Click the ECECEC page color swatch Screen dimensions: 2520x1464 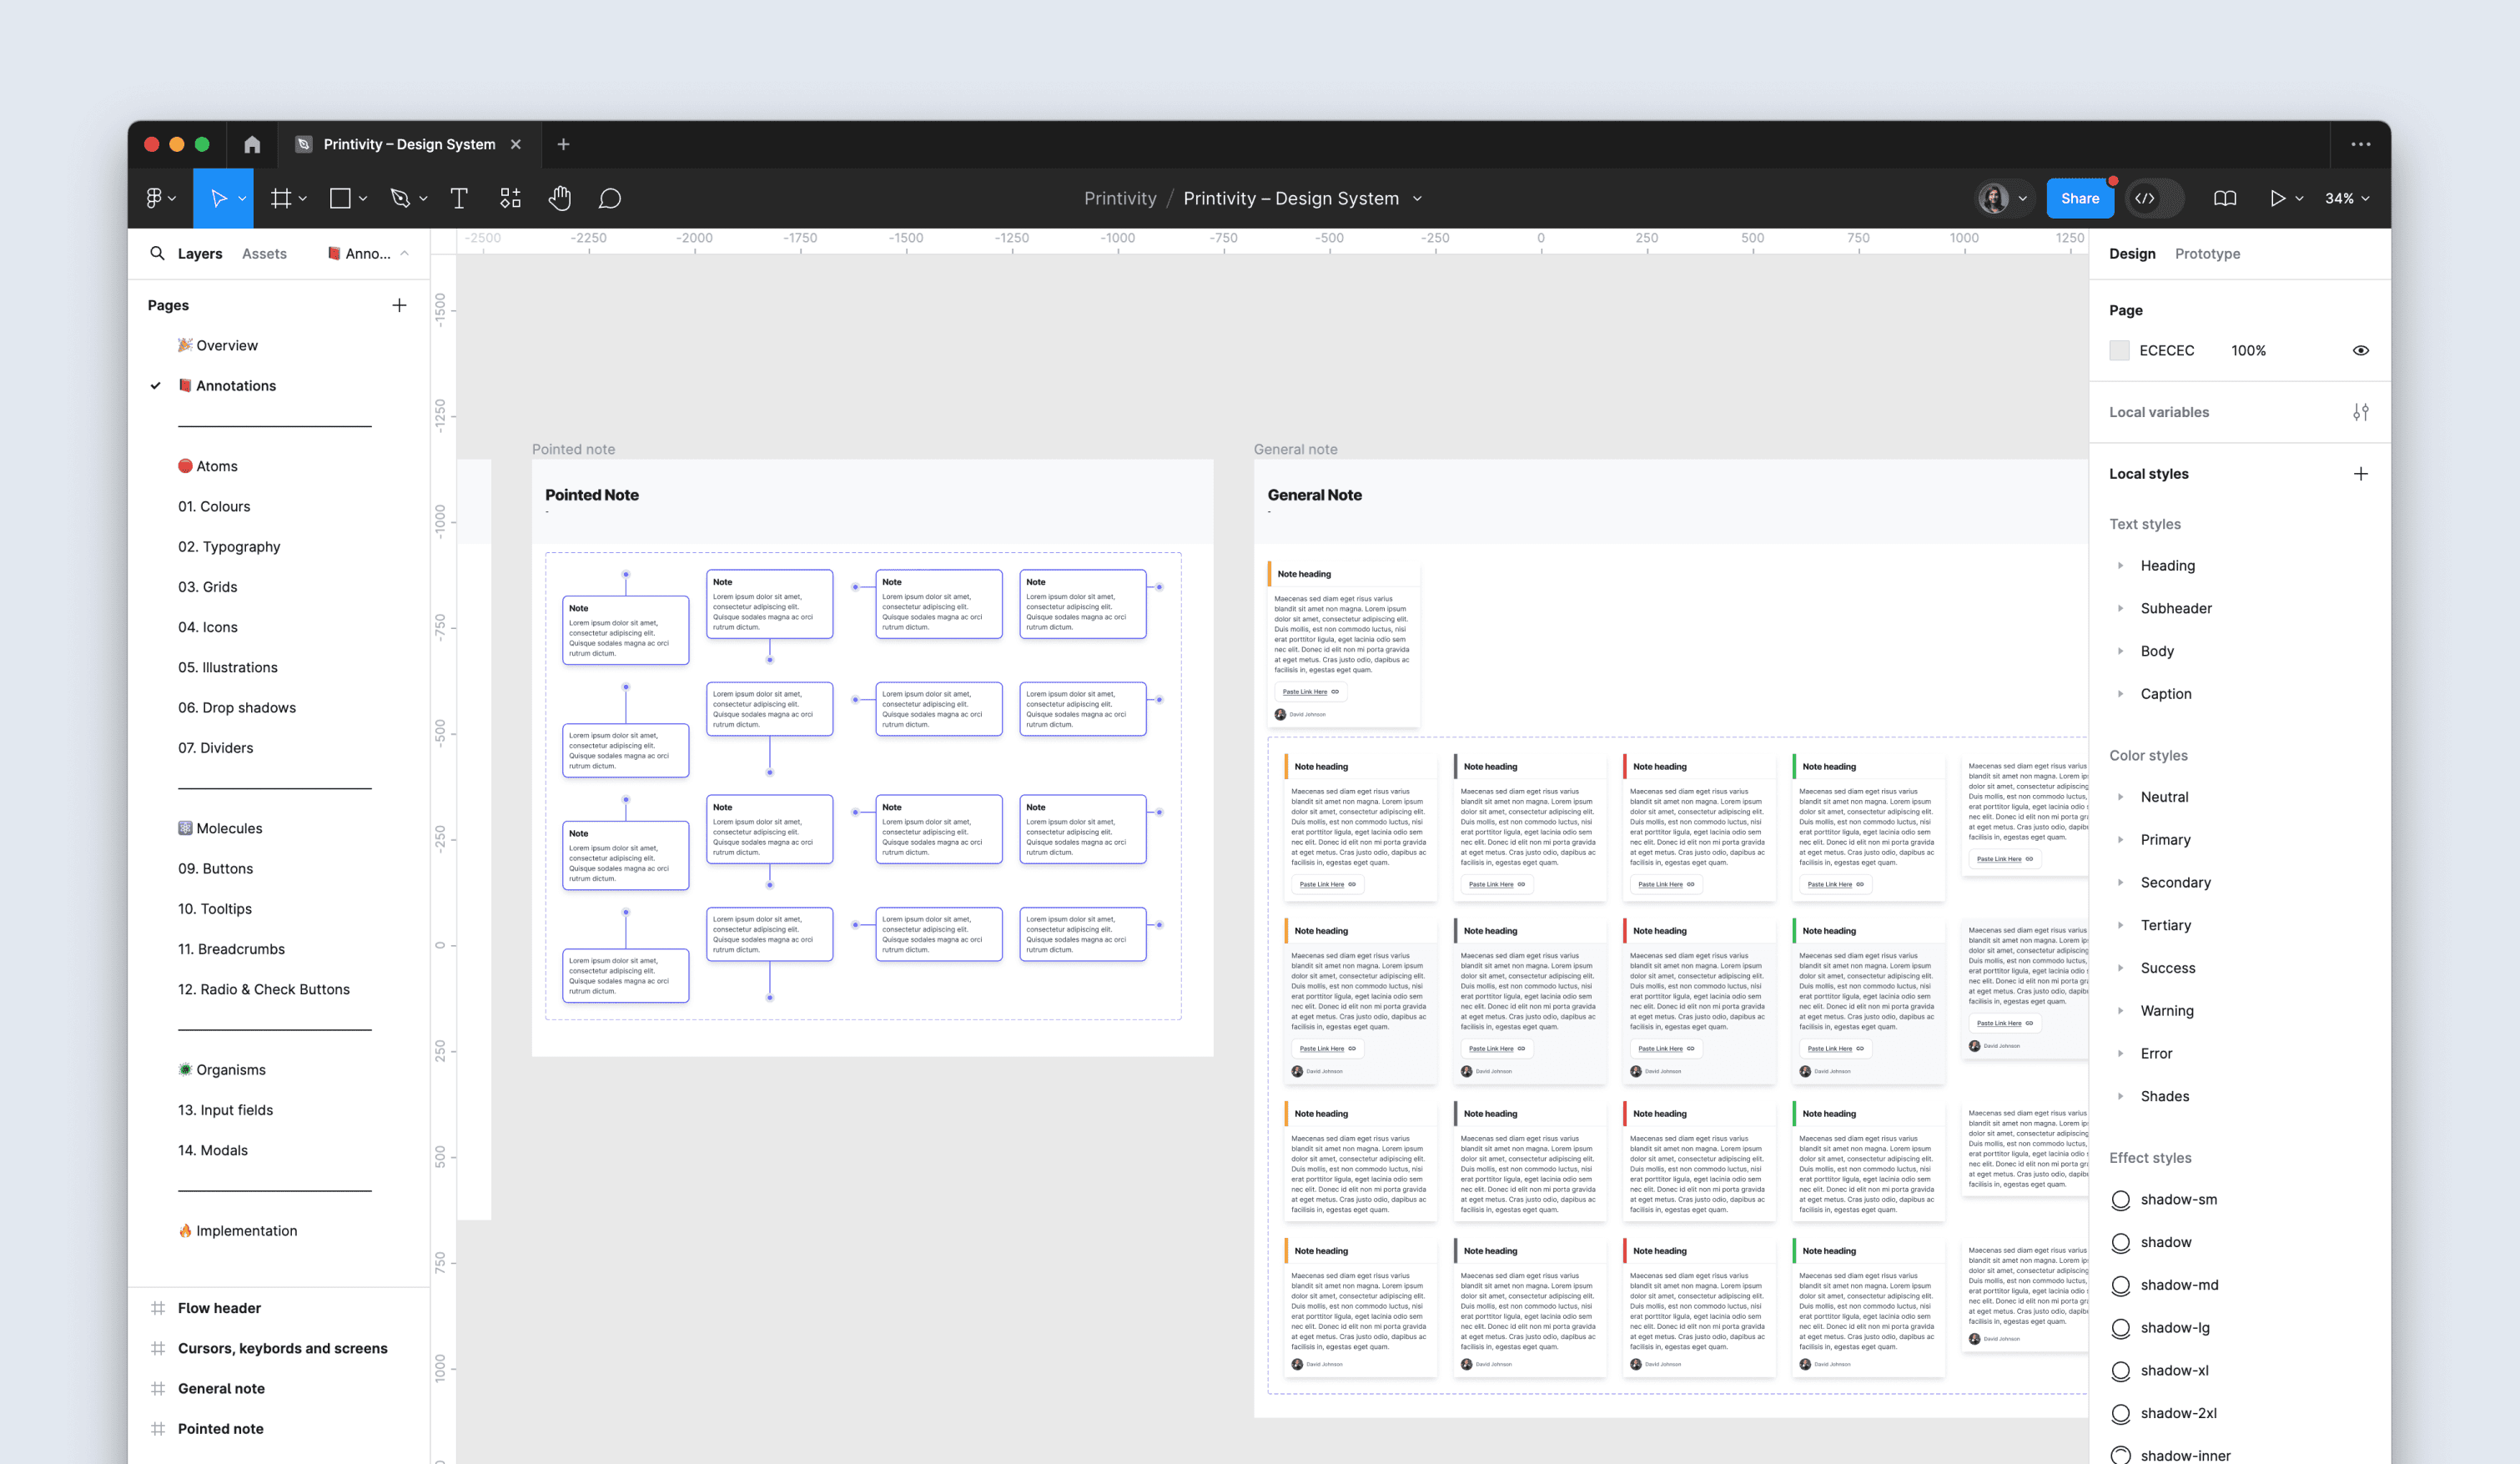click(2119, 351)
